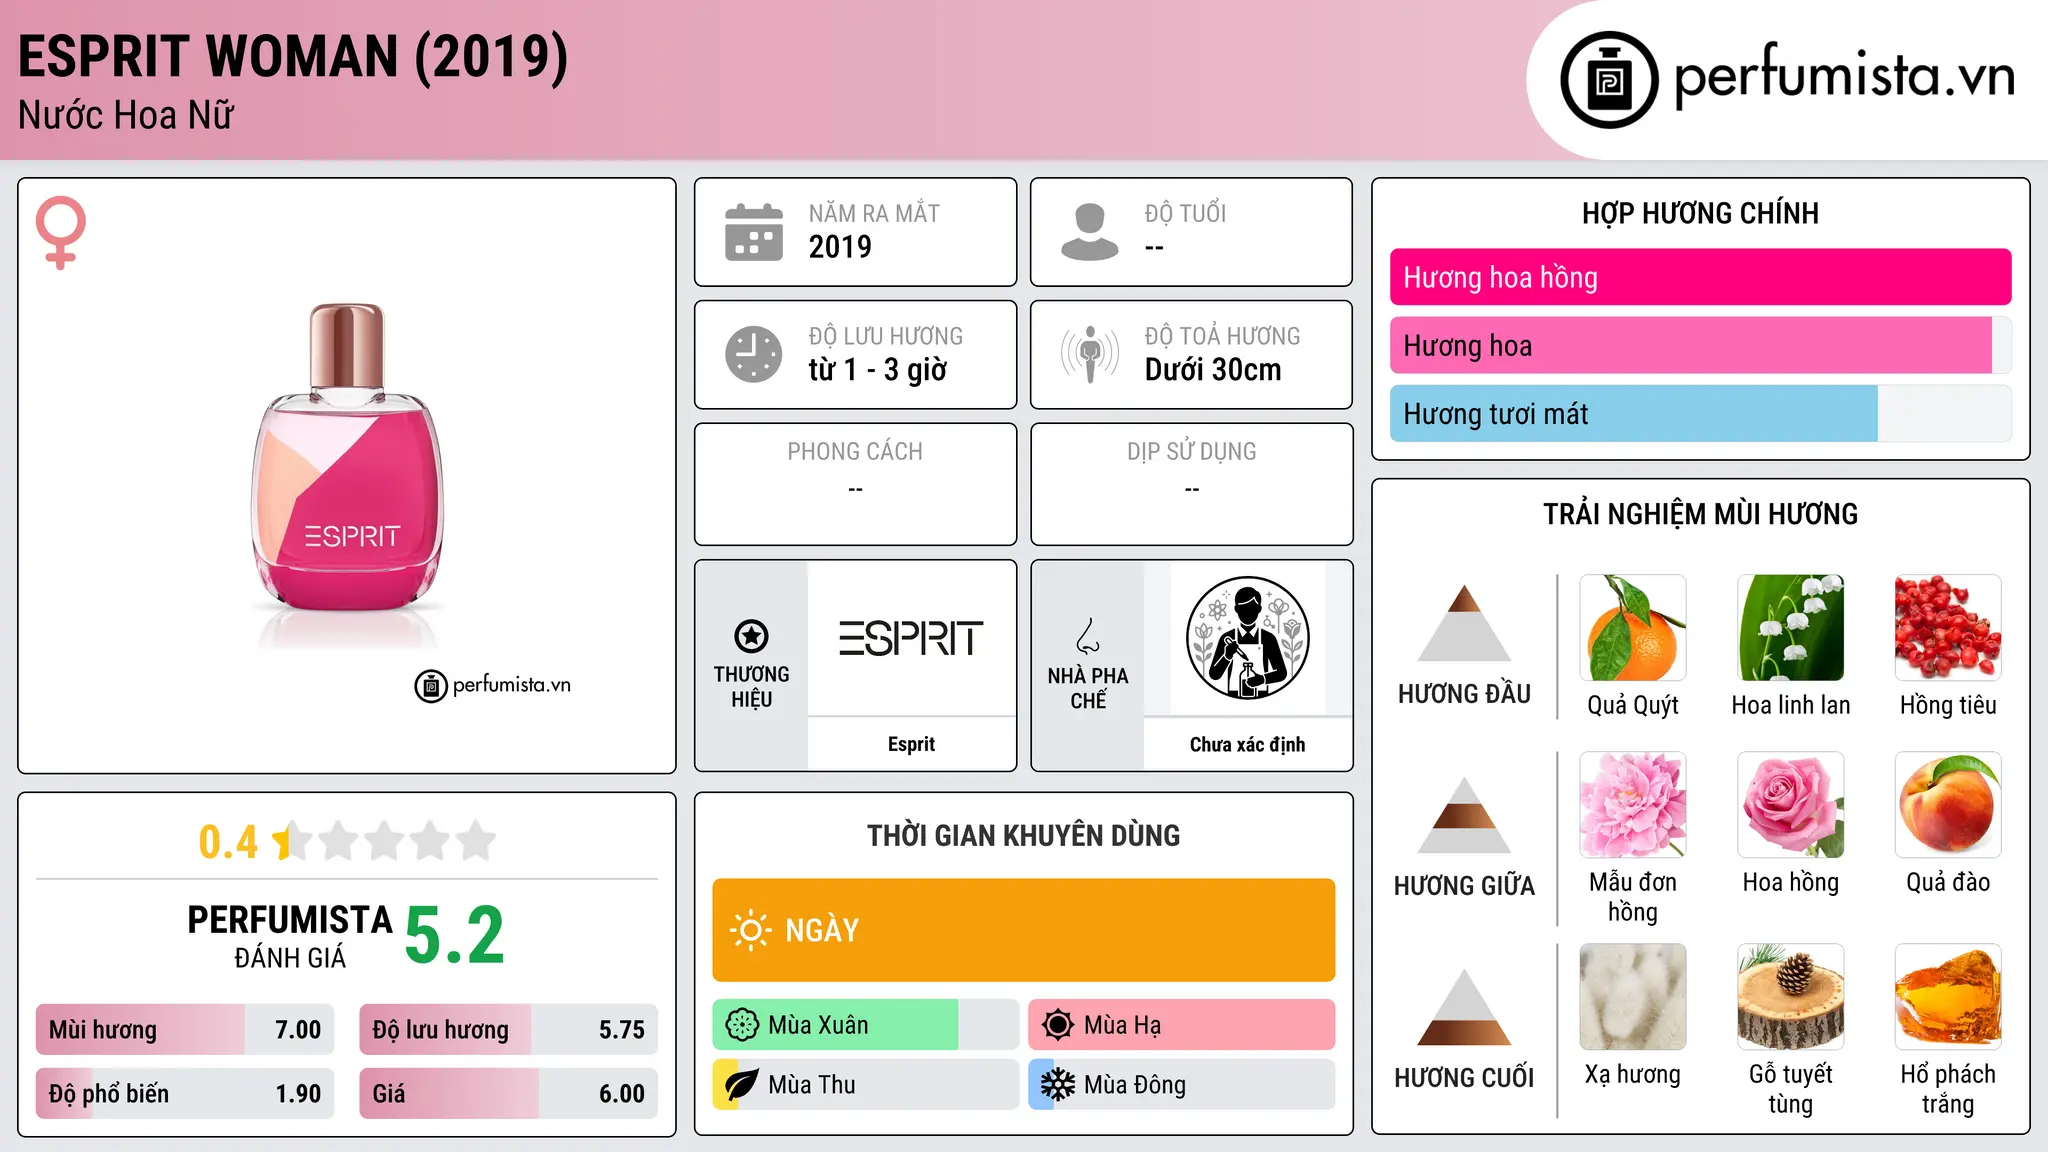
Task: Click the leaf icon for Mùa Thu
Action: tap(741, 1085)
